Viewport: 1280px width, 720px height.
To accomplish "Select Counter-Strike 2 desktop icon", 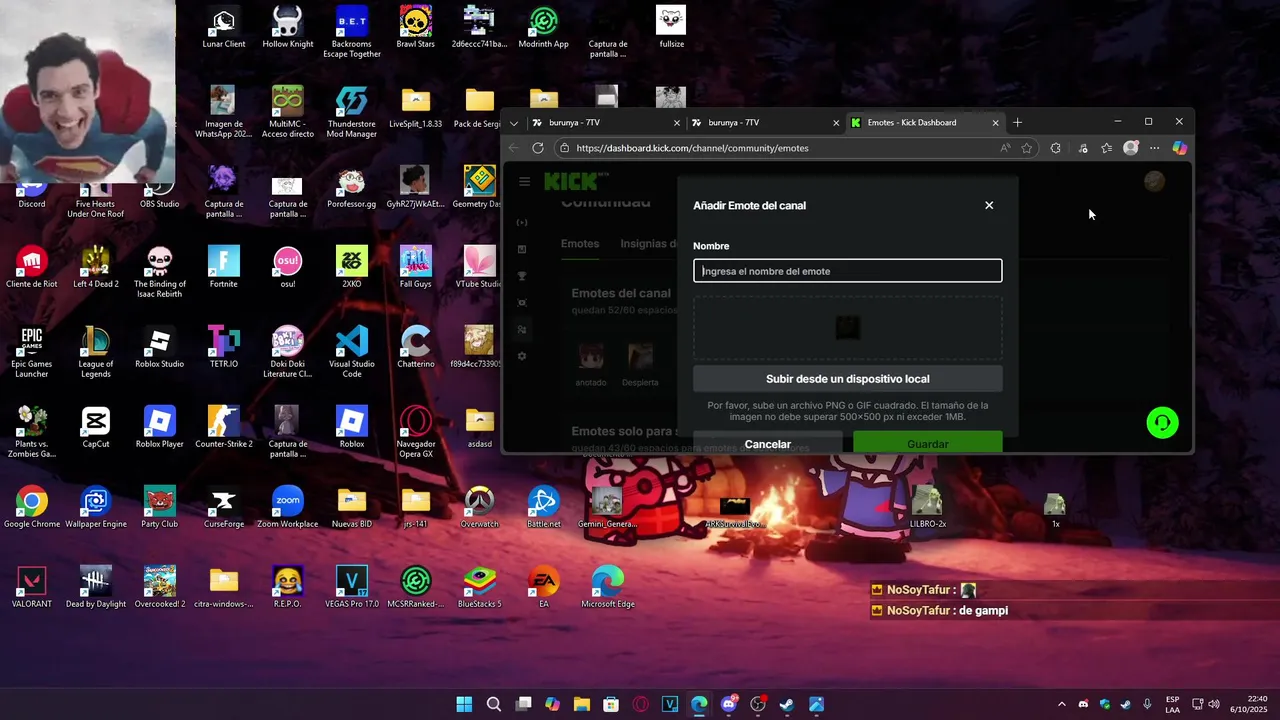I will pos(224,428).
